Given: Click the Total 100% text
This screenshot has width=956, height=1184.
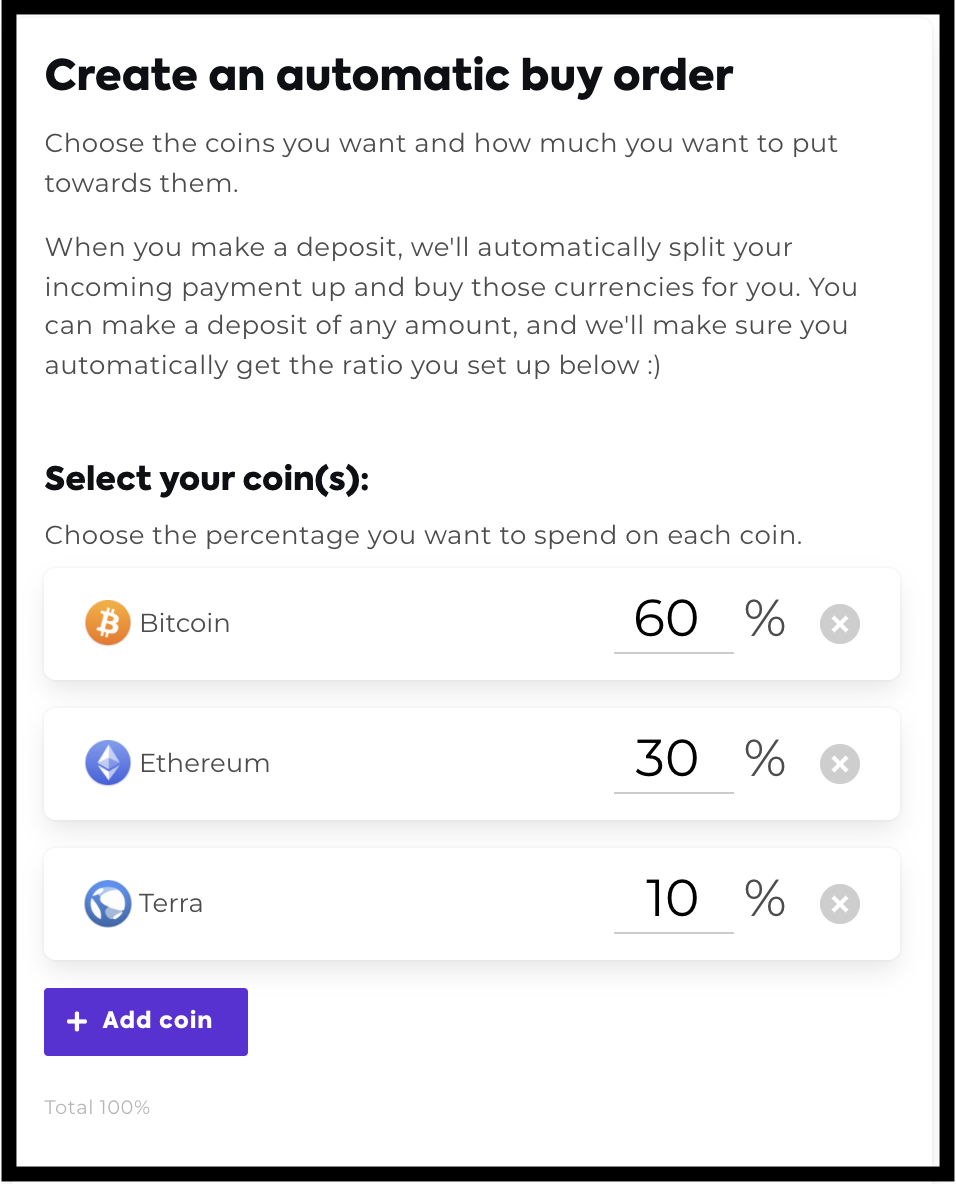Looking at the screenshot, I should (x=97, y=1107).
